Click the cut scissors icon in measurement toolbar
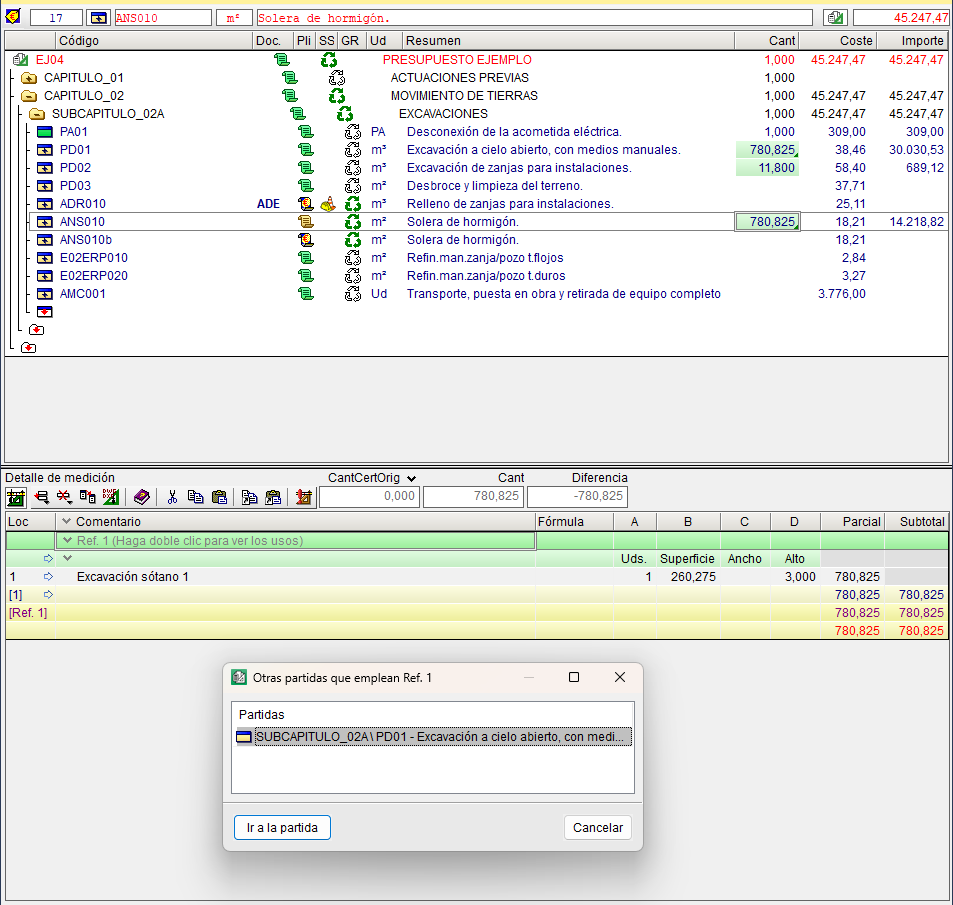This screenshot has height=905, width=953. click(x=172, y=497)
